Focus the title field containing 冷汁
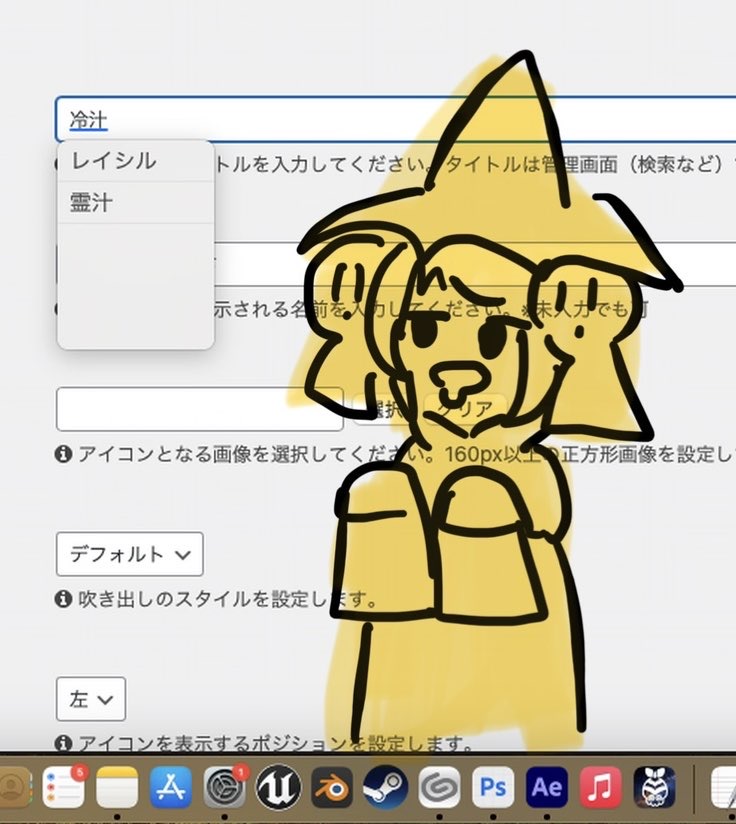736x824 pixels. click(x=300, y=120)
